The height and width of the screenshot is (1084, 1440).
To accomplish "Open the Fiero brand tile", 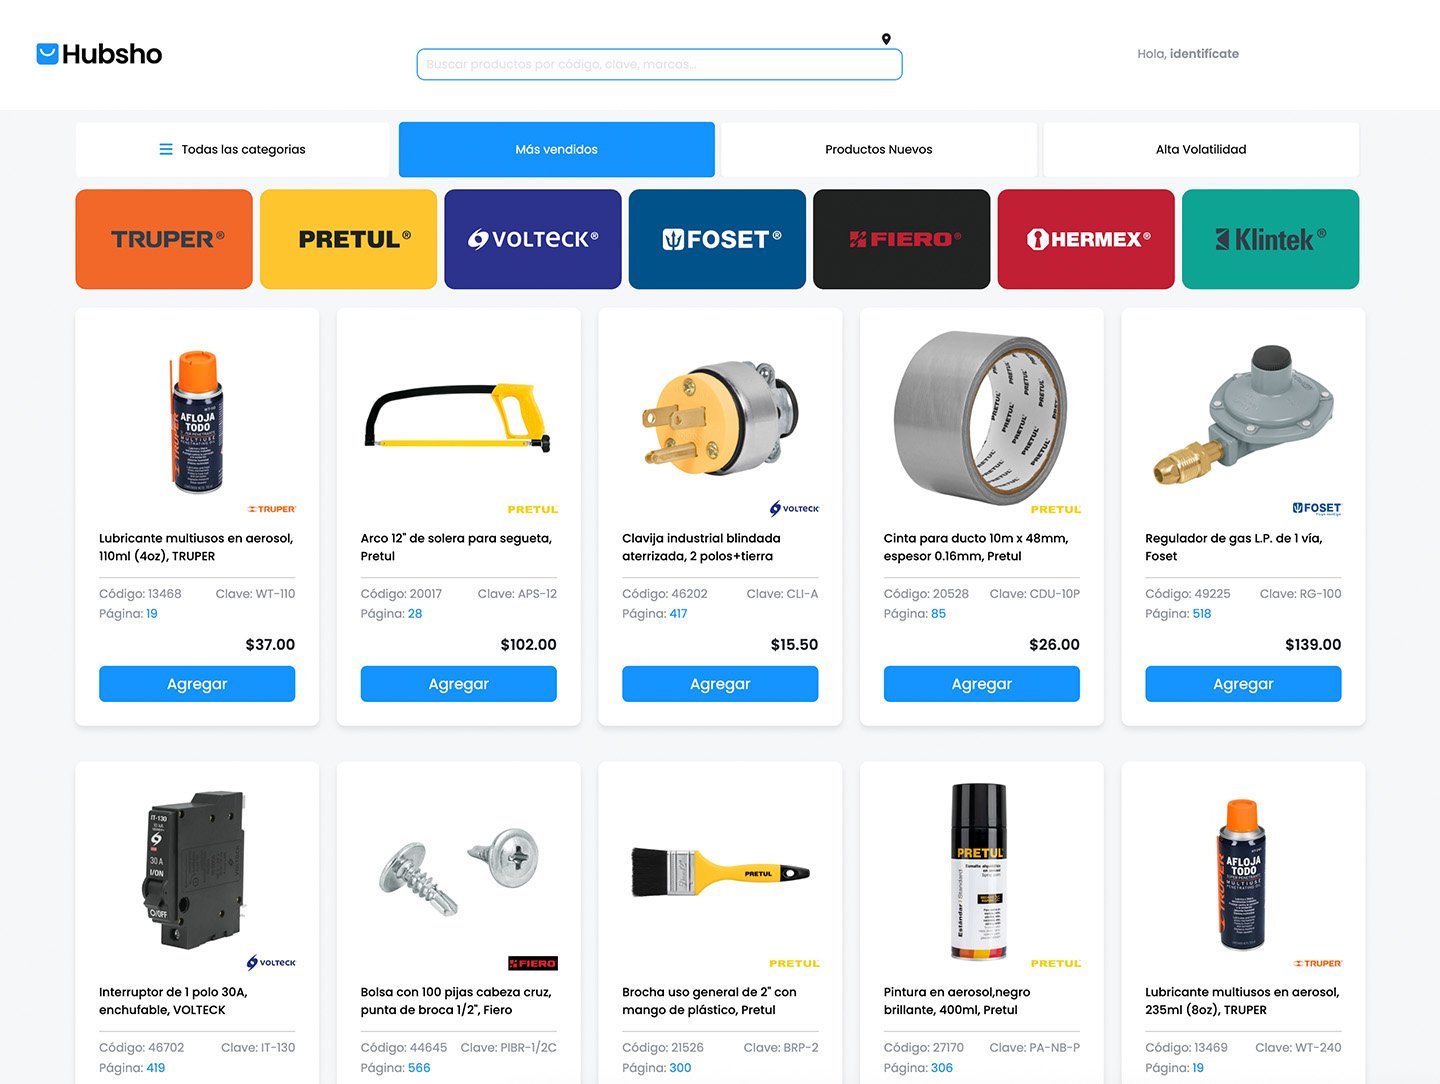I will (902, 239).
